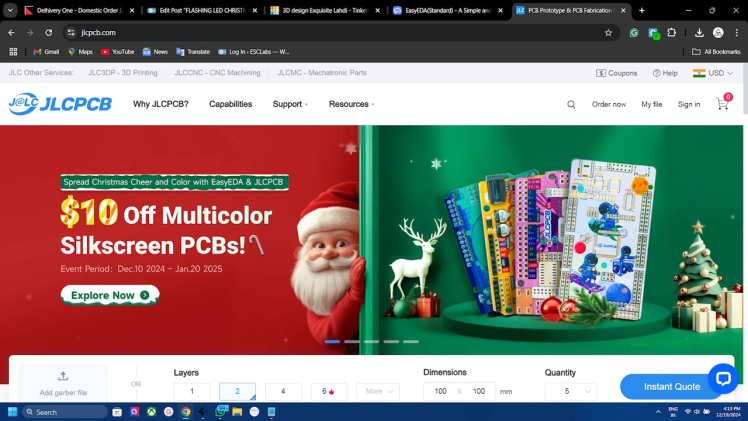Open JLCMC - Mechatronic Parts link

(x=322, y=72)
